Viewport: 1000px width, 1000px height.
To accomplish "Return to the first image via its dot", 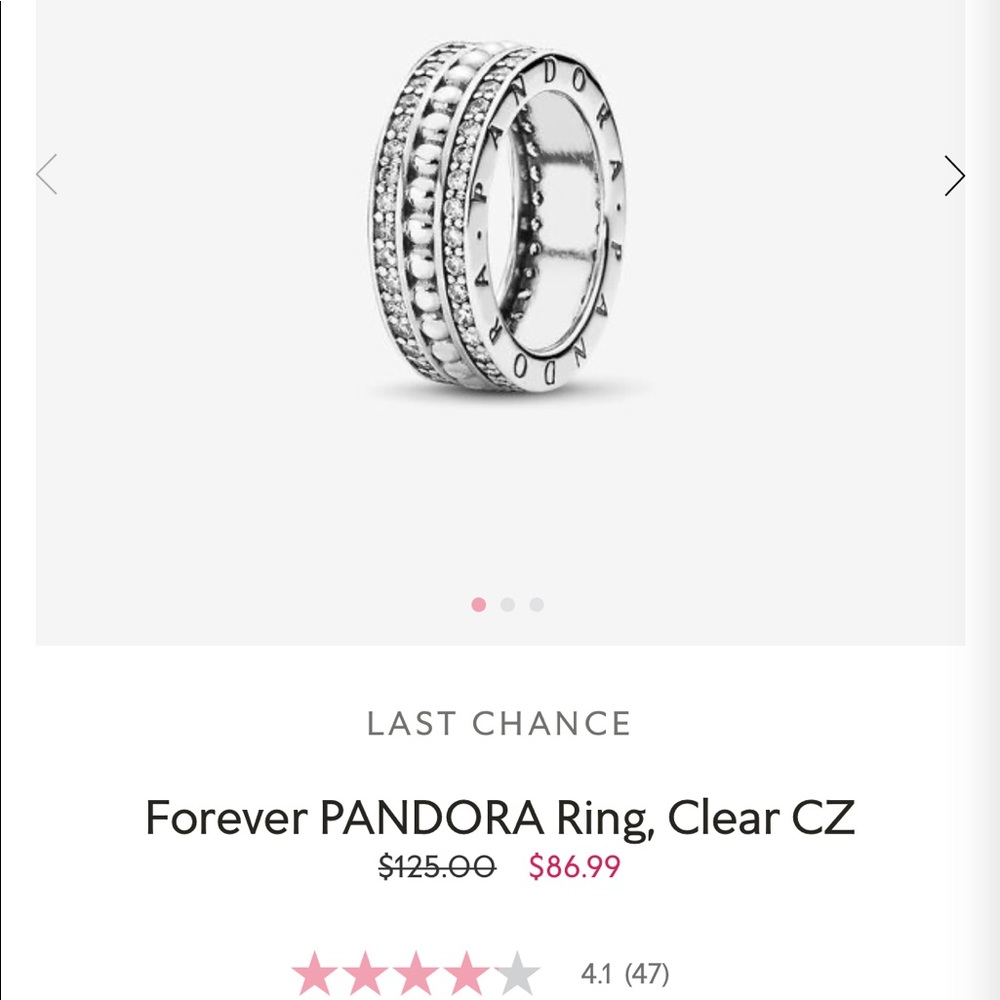I will click(478, 605).
